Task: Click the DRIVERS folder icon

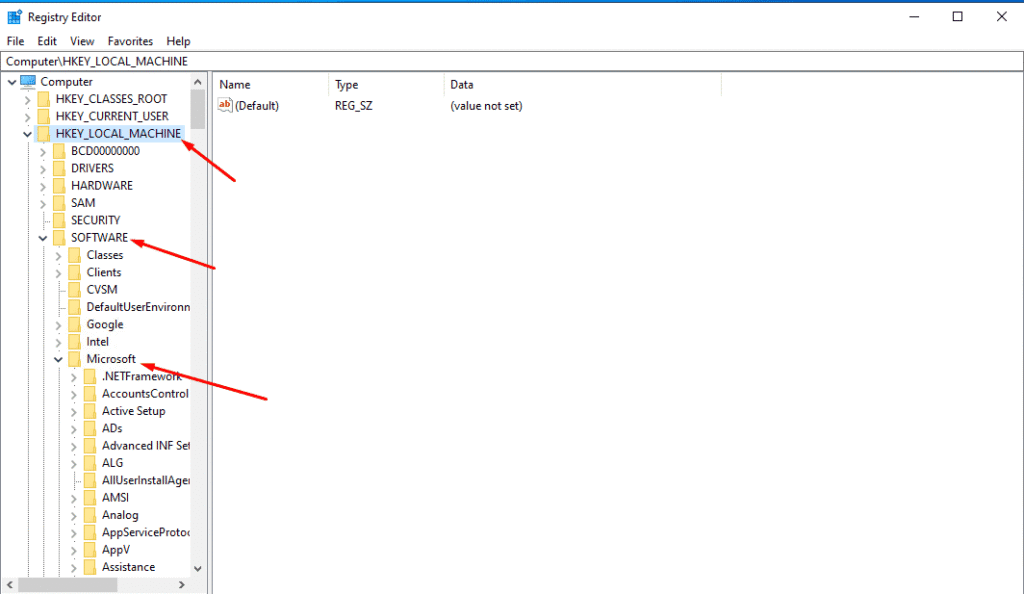Action: pos(59,168)
